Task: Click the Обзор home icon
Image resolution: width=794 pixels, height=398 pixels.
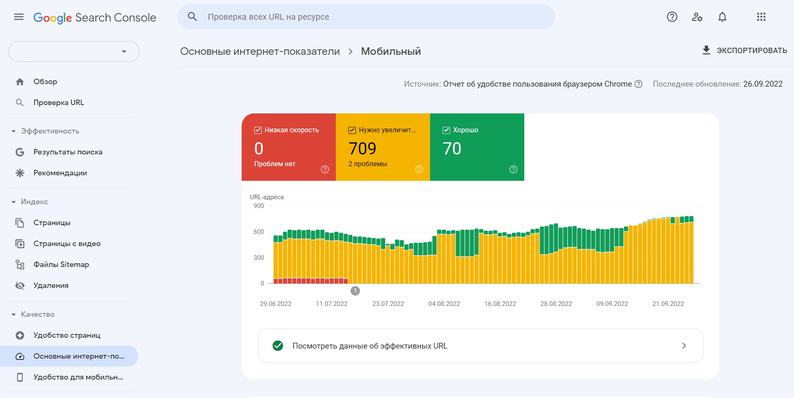Action: (20, 82)
